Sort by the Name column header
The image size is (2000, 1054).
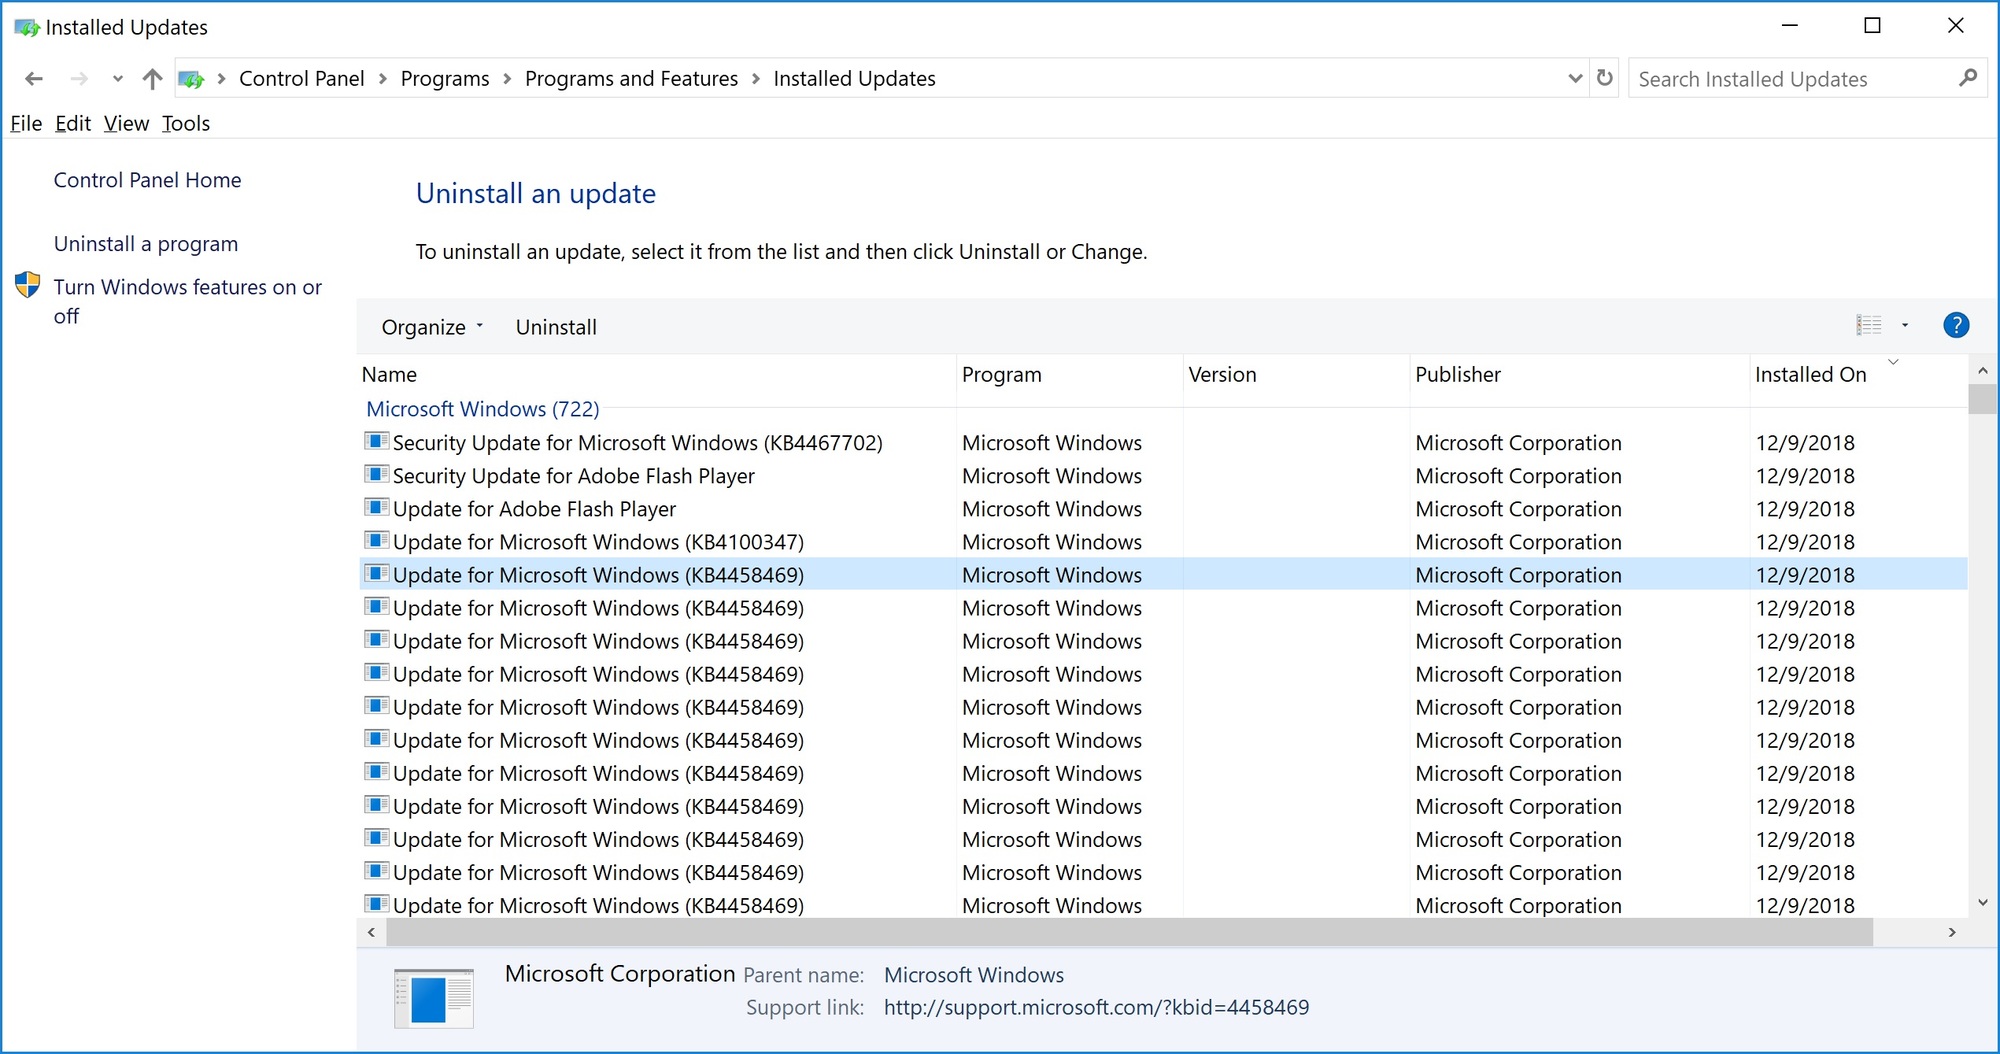[x=656, y=375]
